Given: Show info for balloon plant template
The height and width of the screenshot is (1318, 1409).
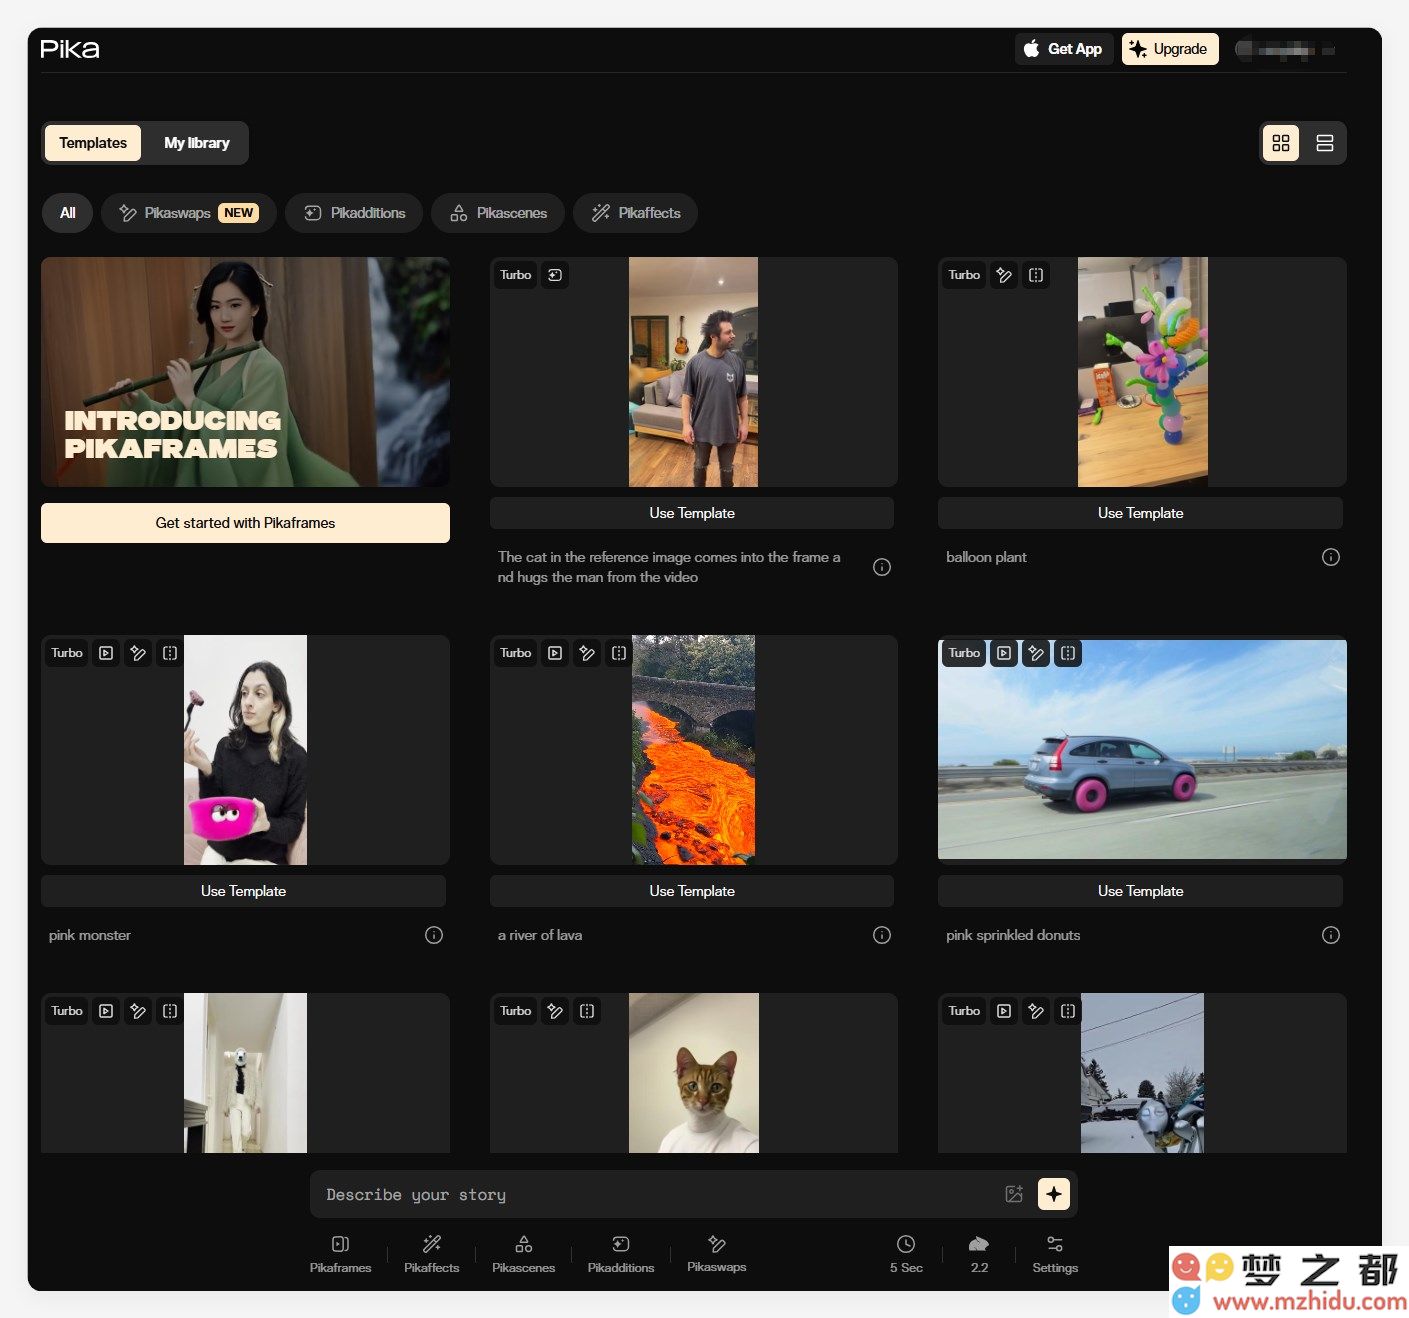Looking at the screenshot, I should (x=1331, y=557).
